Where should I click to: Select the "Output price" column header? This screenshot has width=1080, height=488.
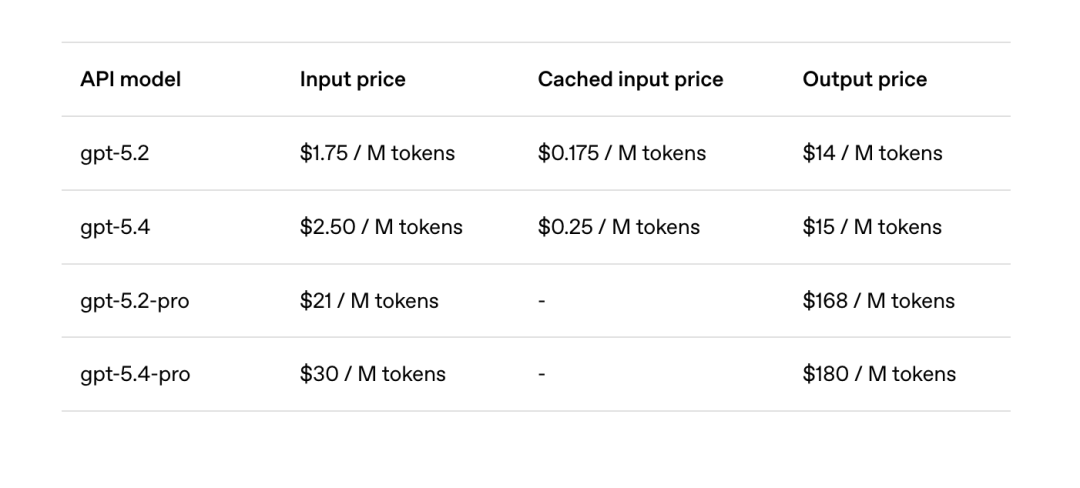(x=864, y=80)
